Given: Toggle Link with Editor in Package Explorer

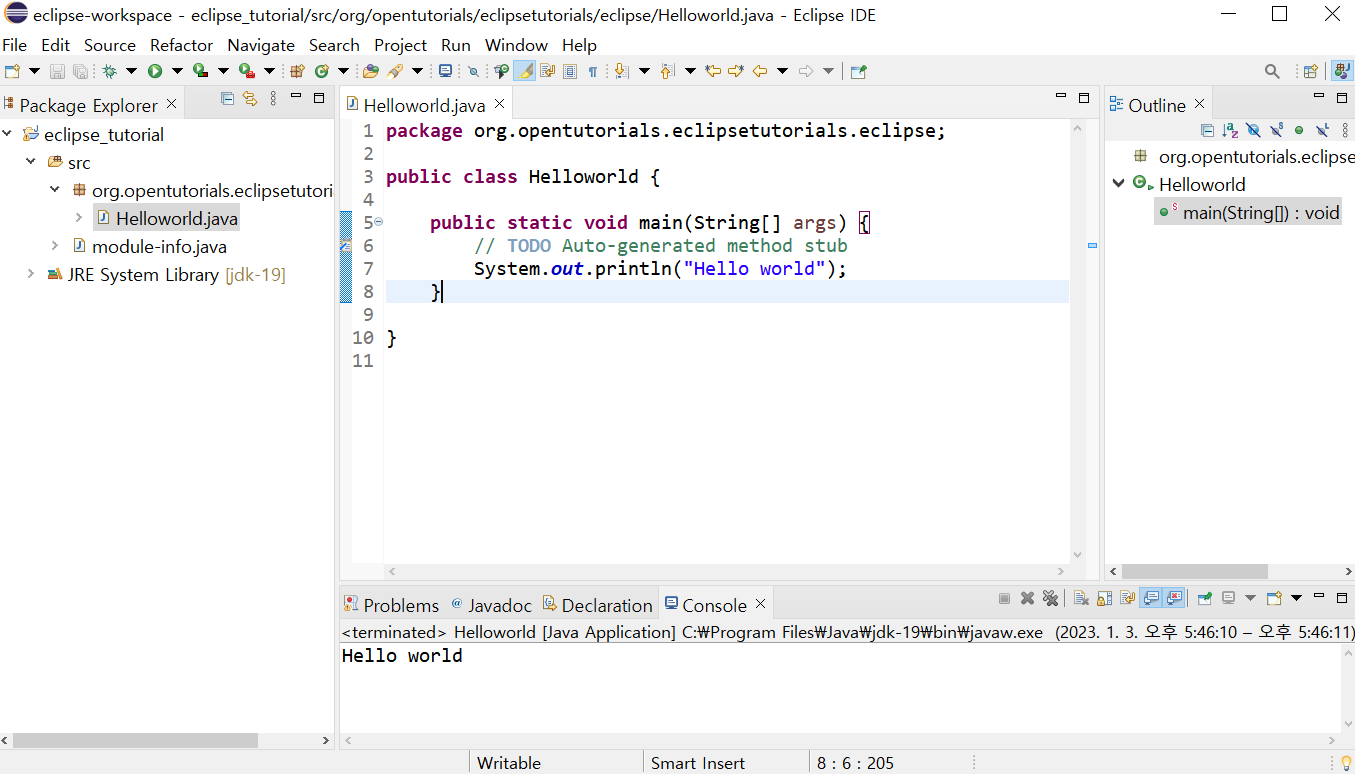Looking at the screenshot, I should click(250, 98).
